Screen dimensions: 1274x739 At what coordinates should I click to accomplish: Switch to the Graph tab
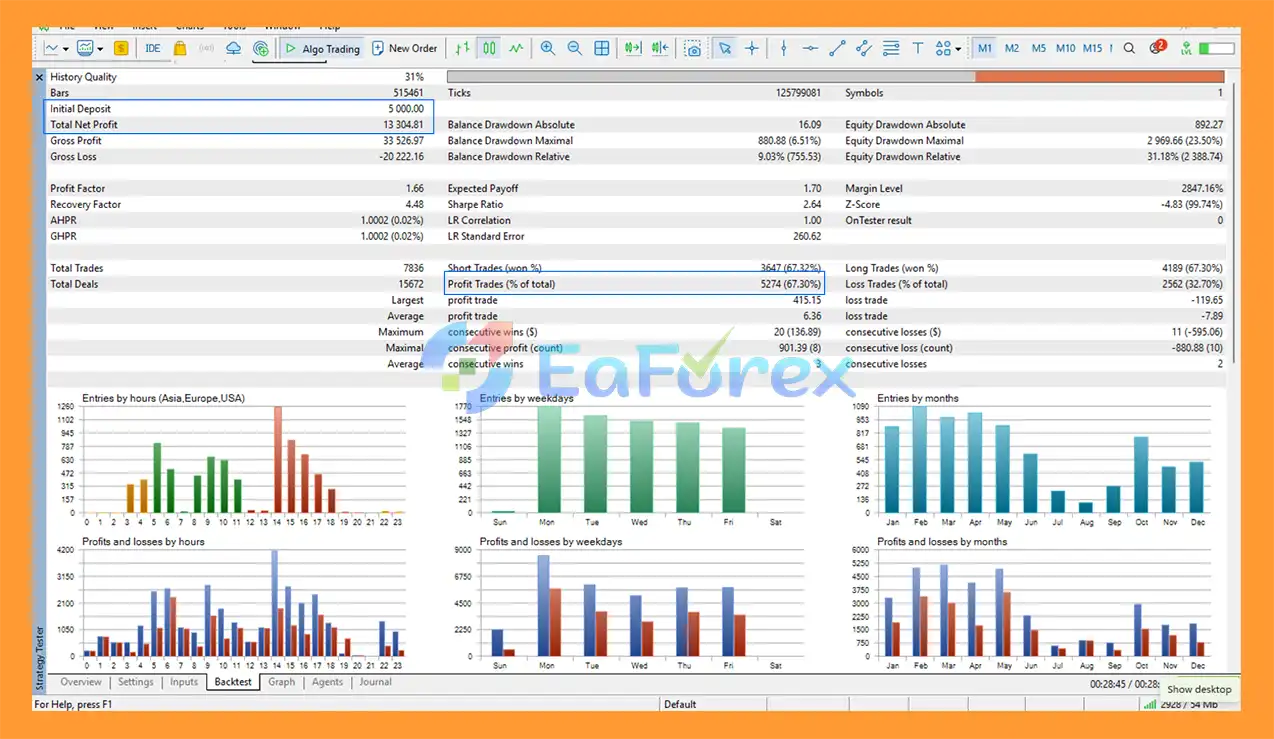(282, 682)
